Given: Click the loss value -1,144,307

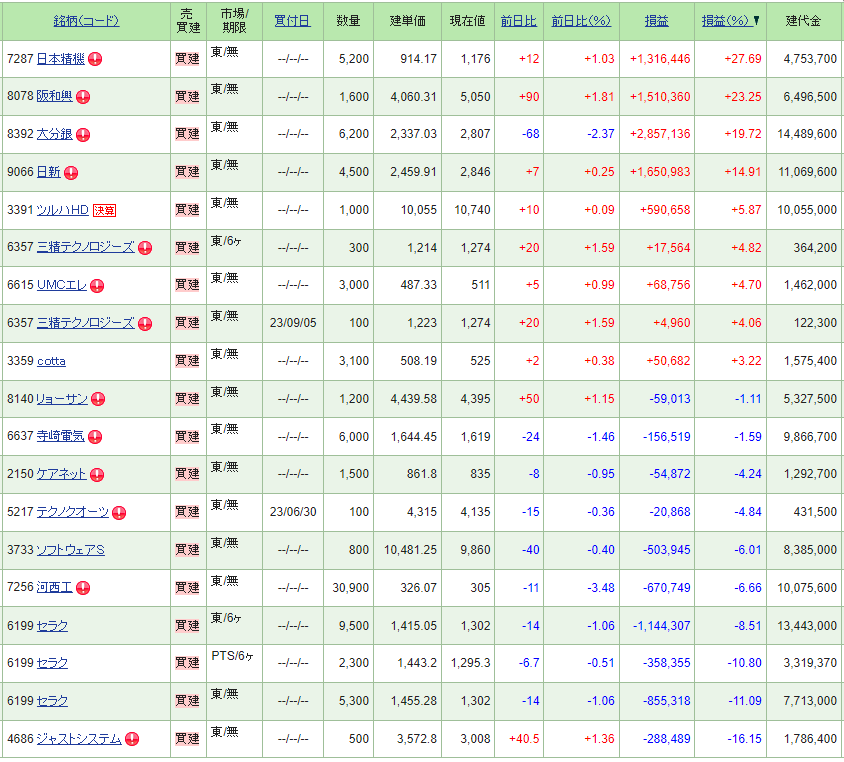Looking at the screenshot, I should click(x=662, y=626).
